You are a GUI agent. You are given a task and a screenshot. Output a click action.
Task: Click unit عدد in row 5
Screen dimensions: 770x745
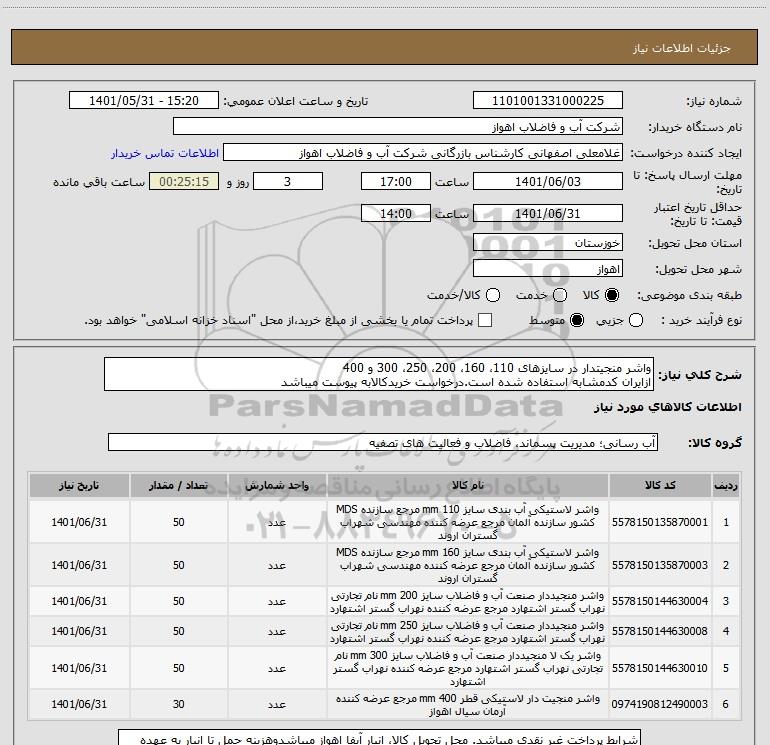[x=277, y=668]
